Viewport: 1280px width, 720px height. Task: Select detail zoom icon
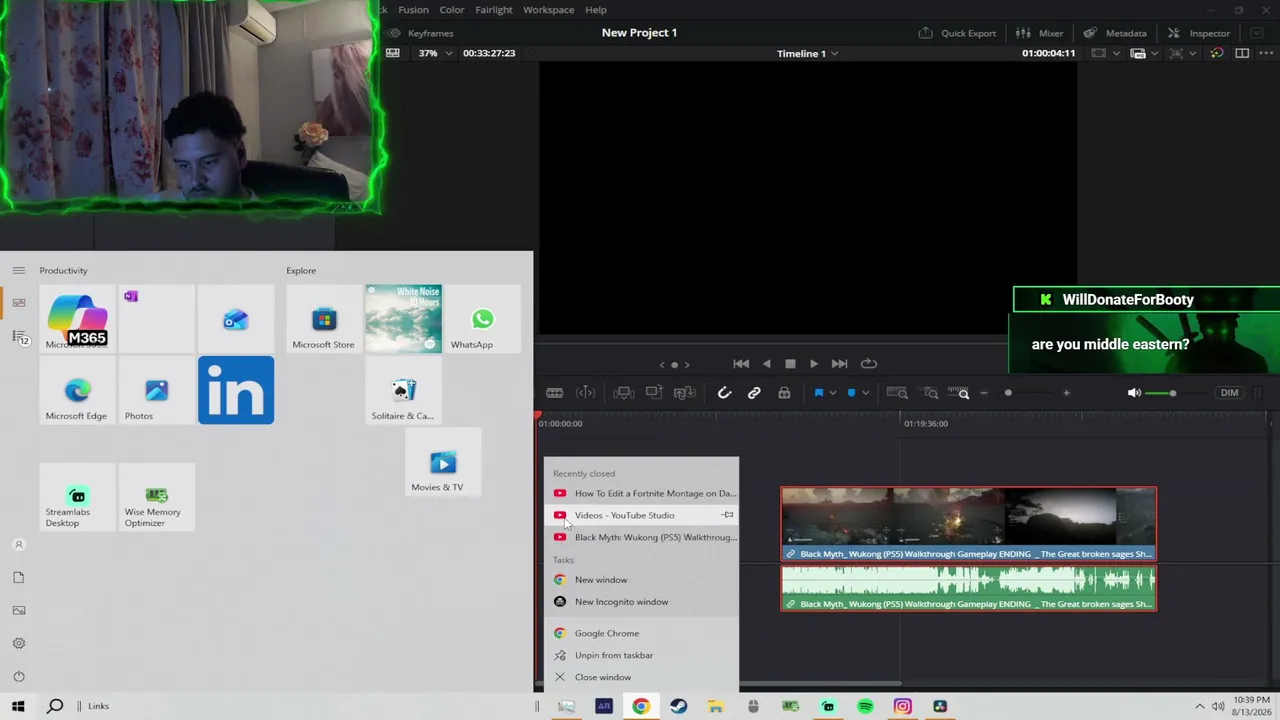point(930,393)
